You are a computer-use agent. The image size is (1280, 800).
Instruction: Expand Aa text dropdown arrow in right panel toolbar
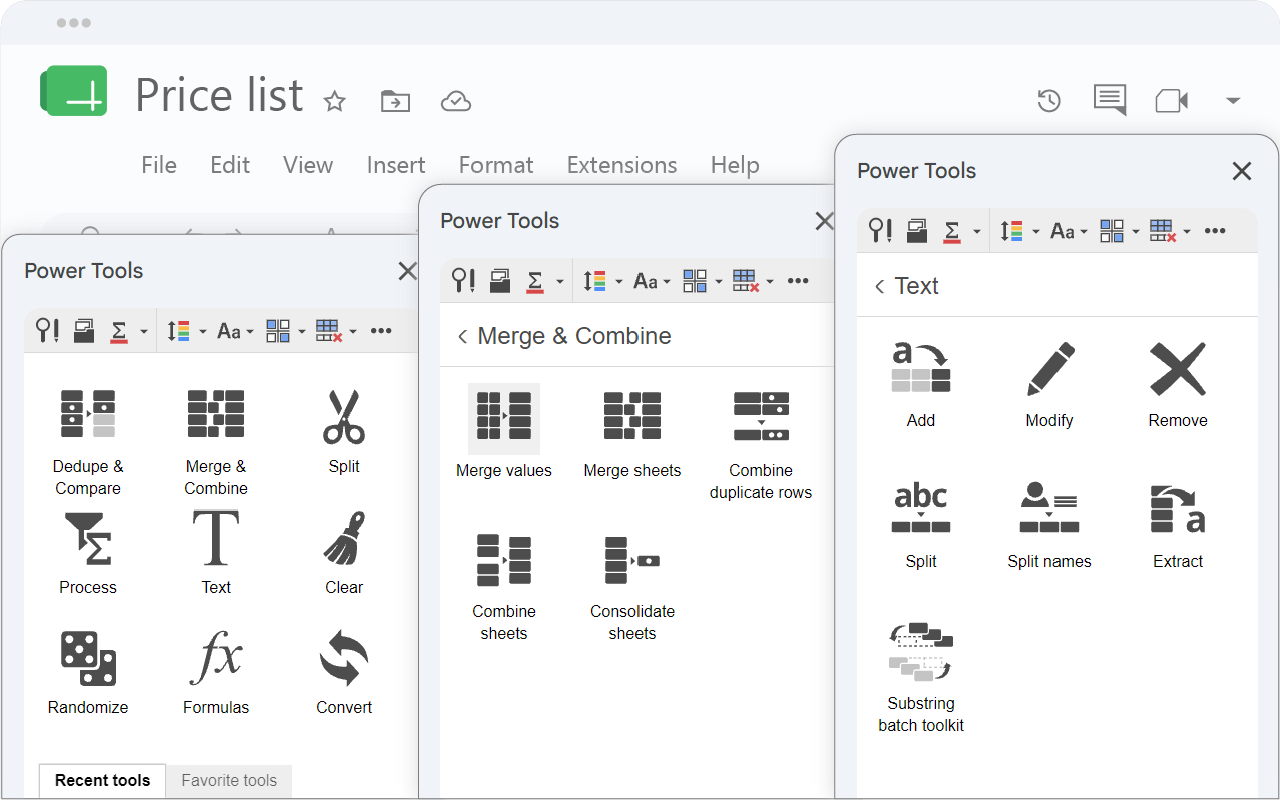click(x=1083, y=232)
